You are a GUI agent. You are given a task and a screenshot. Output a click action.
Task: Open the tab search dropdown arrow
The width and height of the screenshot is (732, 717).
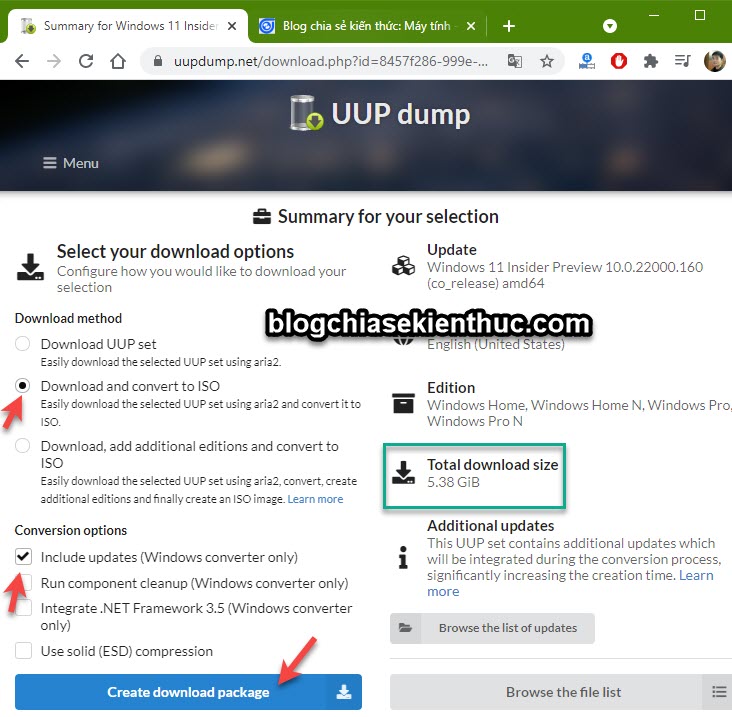coord(610,26)
